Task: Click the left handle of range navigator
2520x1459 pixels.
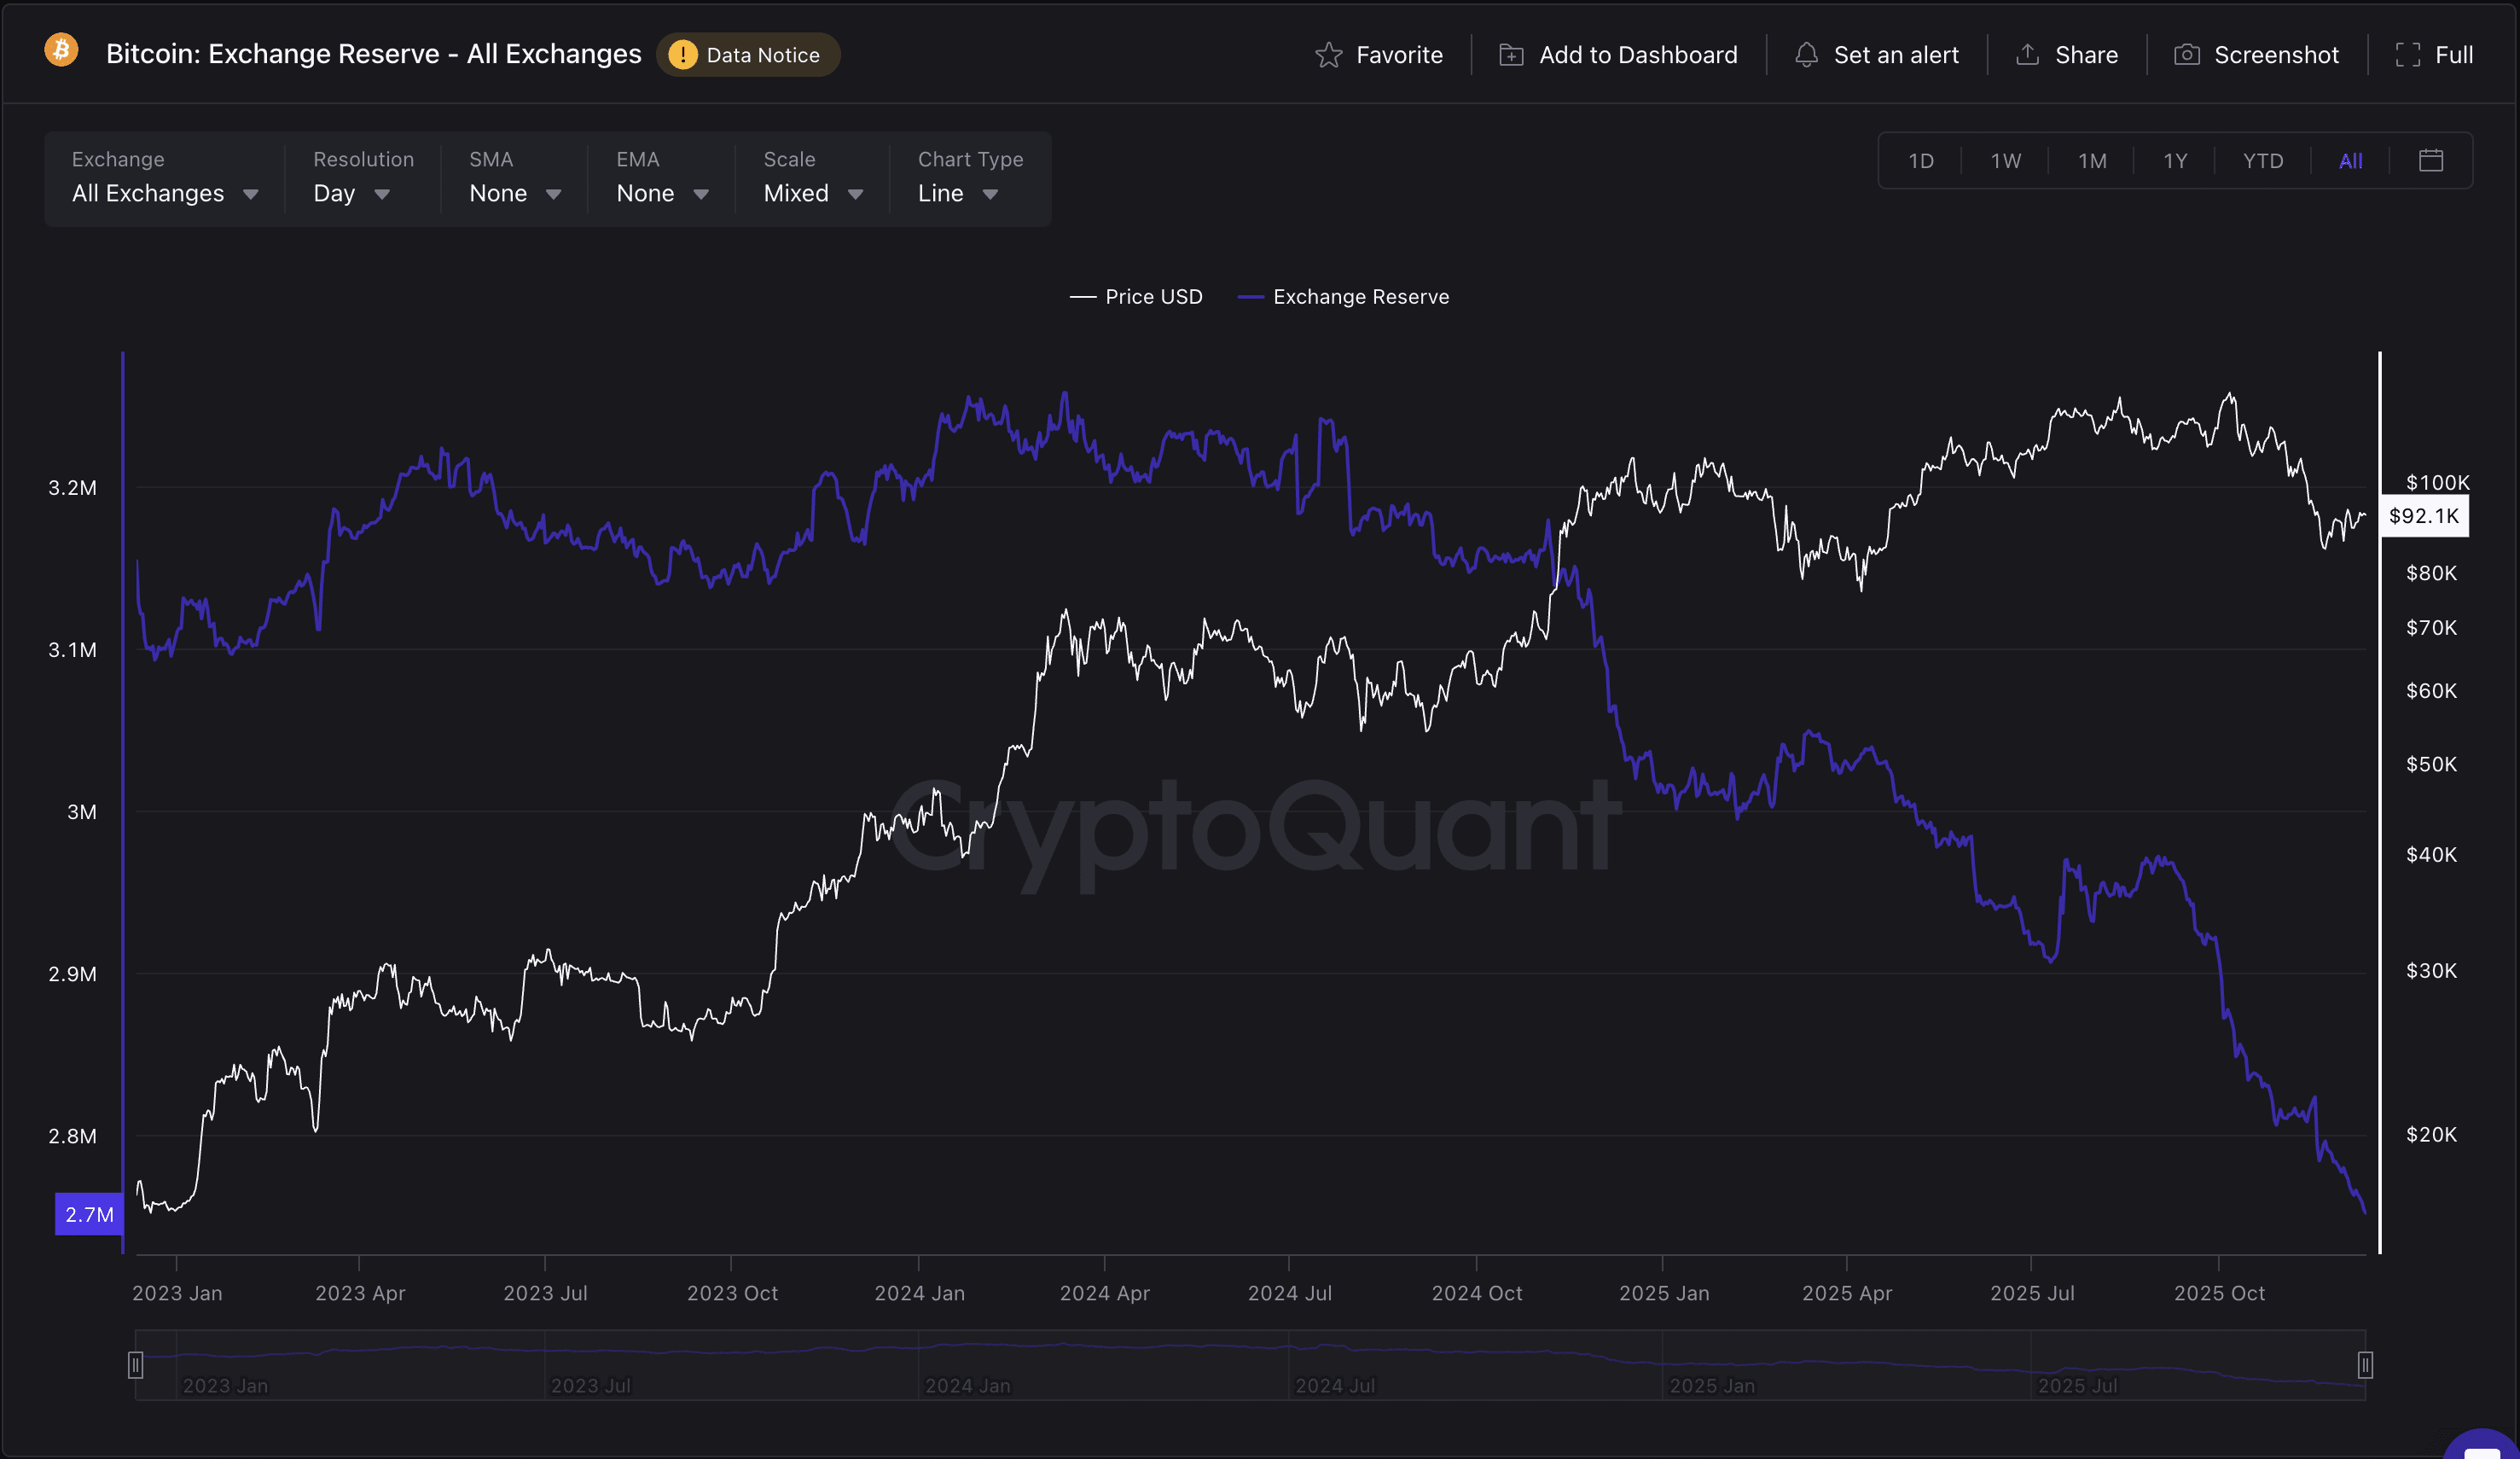Action: pos(136,1365)
